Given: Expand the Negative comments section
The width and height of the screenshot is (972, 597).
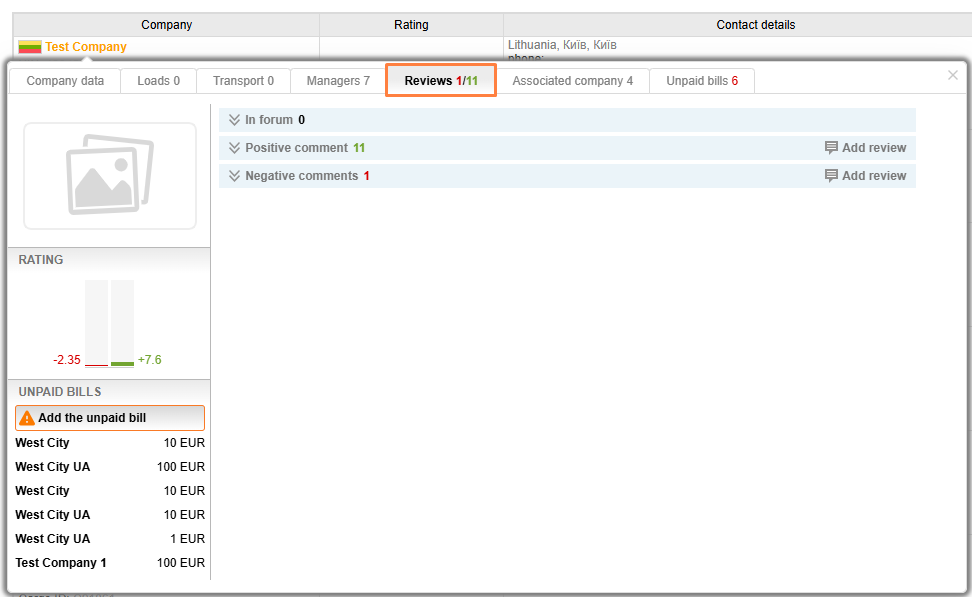Looking at the screenshot, I should coord(235,176).
